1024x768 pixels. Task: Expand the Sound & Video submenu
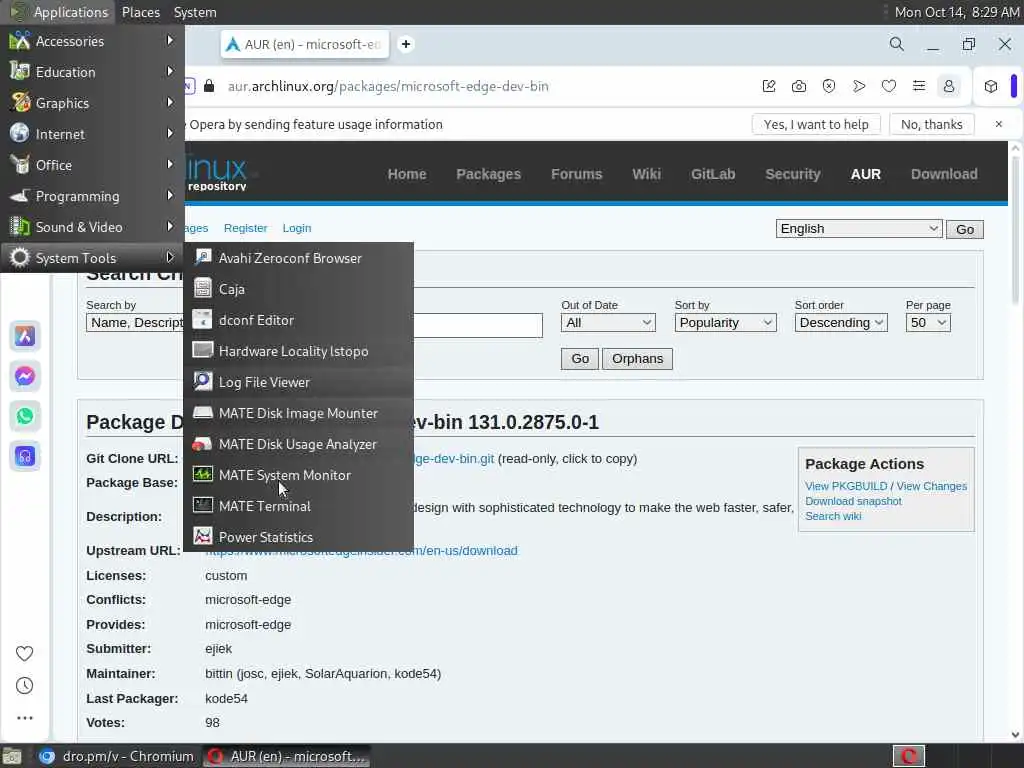pyautogui.click(x=92, y=227)
